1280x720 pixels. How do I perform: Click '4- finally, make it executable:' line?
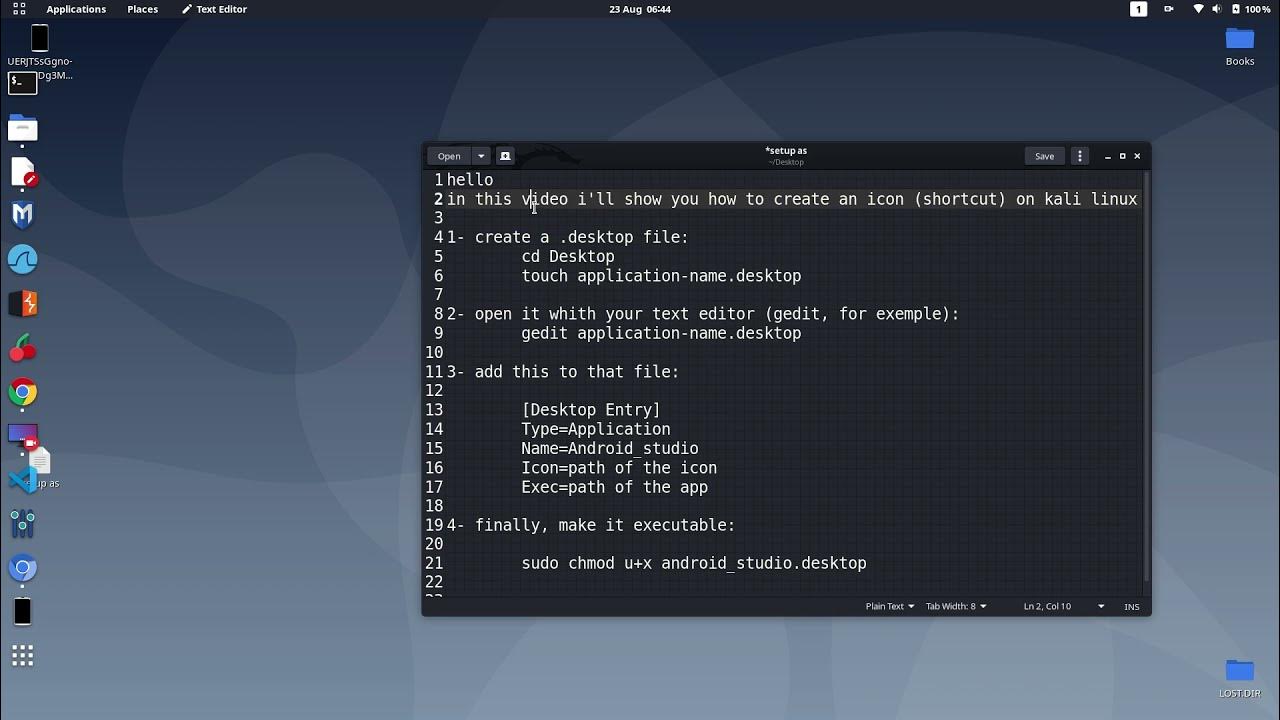pyautogui.click(x=591, y=526)
